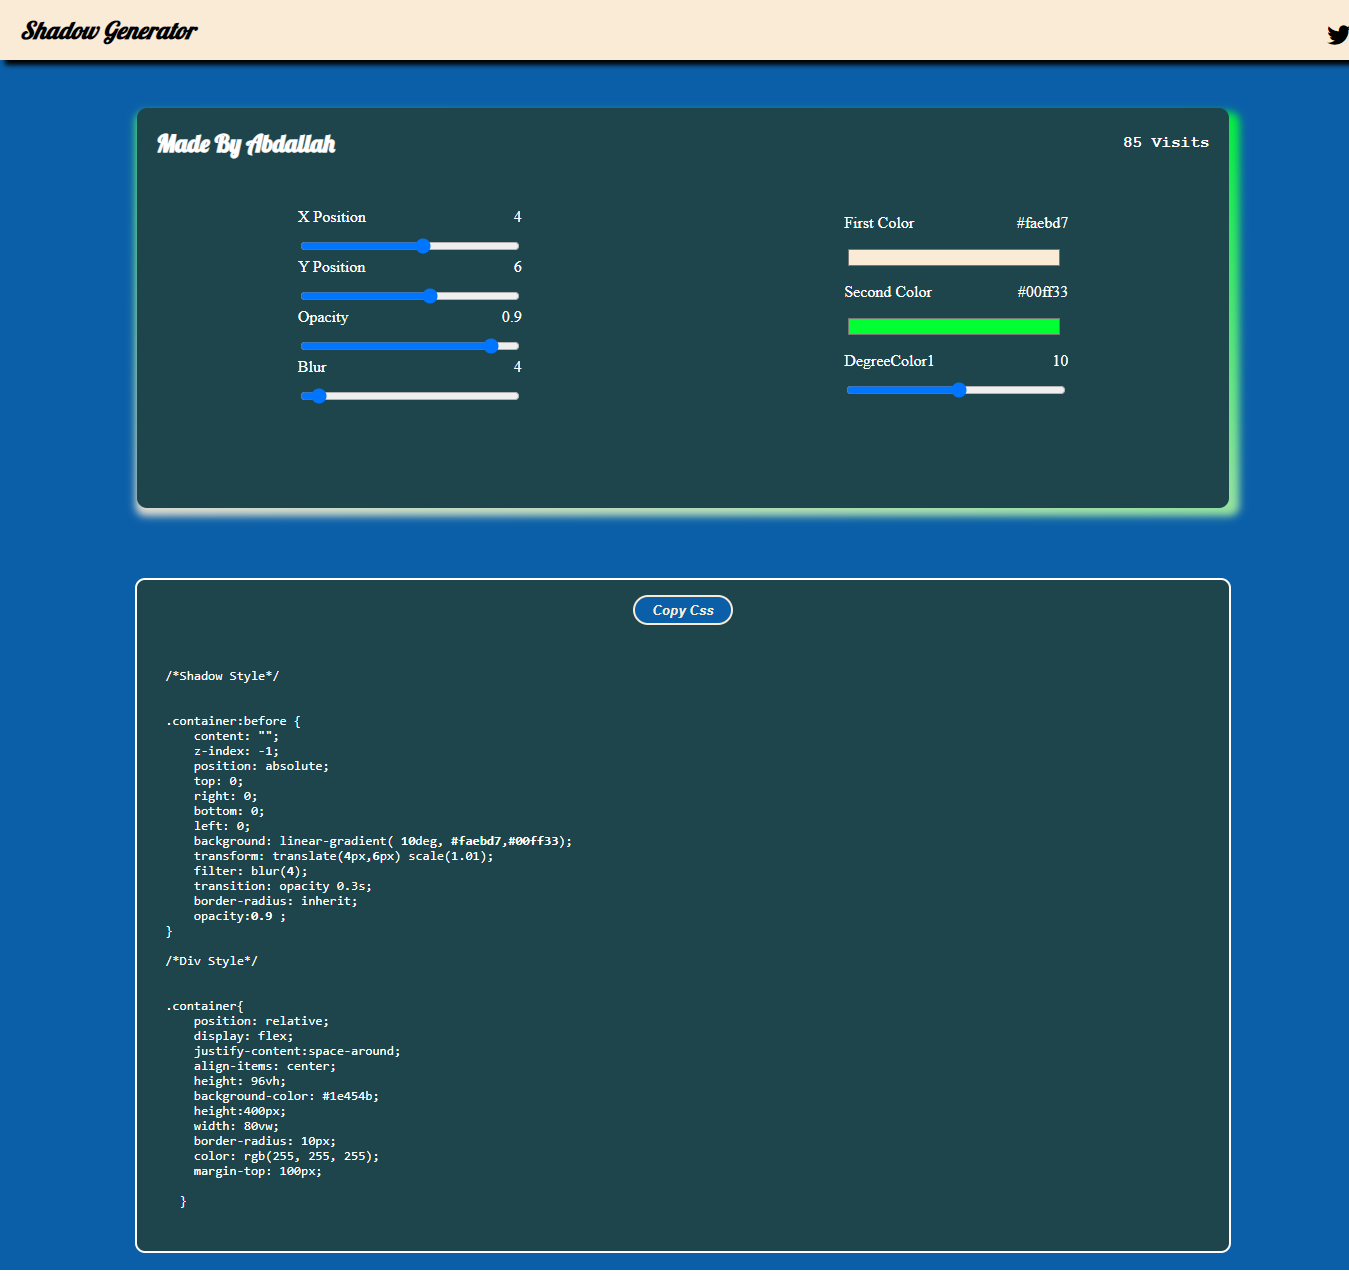Click the X Position label
The height and width of the screenshot is (1276, 1349).
[x=332, y=217]
